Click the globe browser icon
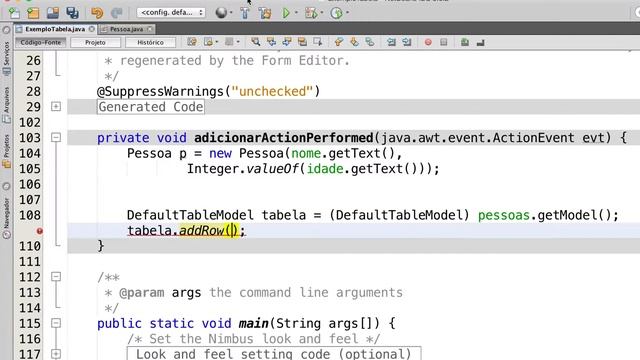 tap(221, 13)
